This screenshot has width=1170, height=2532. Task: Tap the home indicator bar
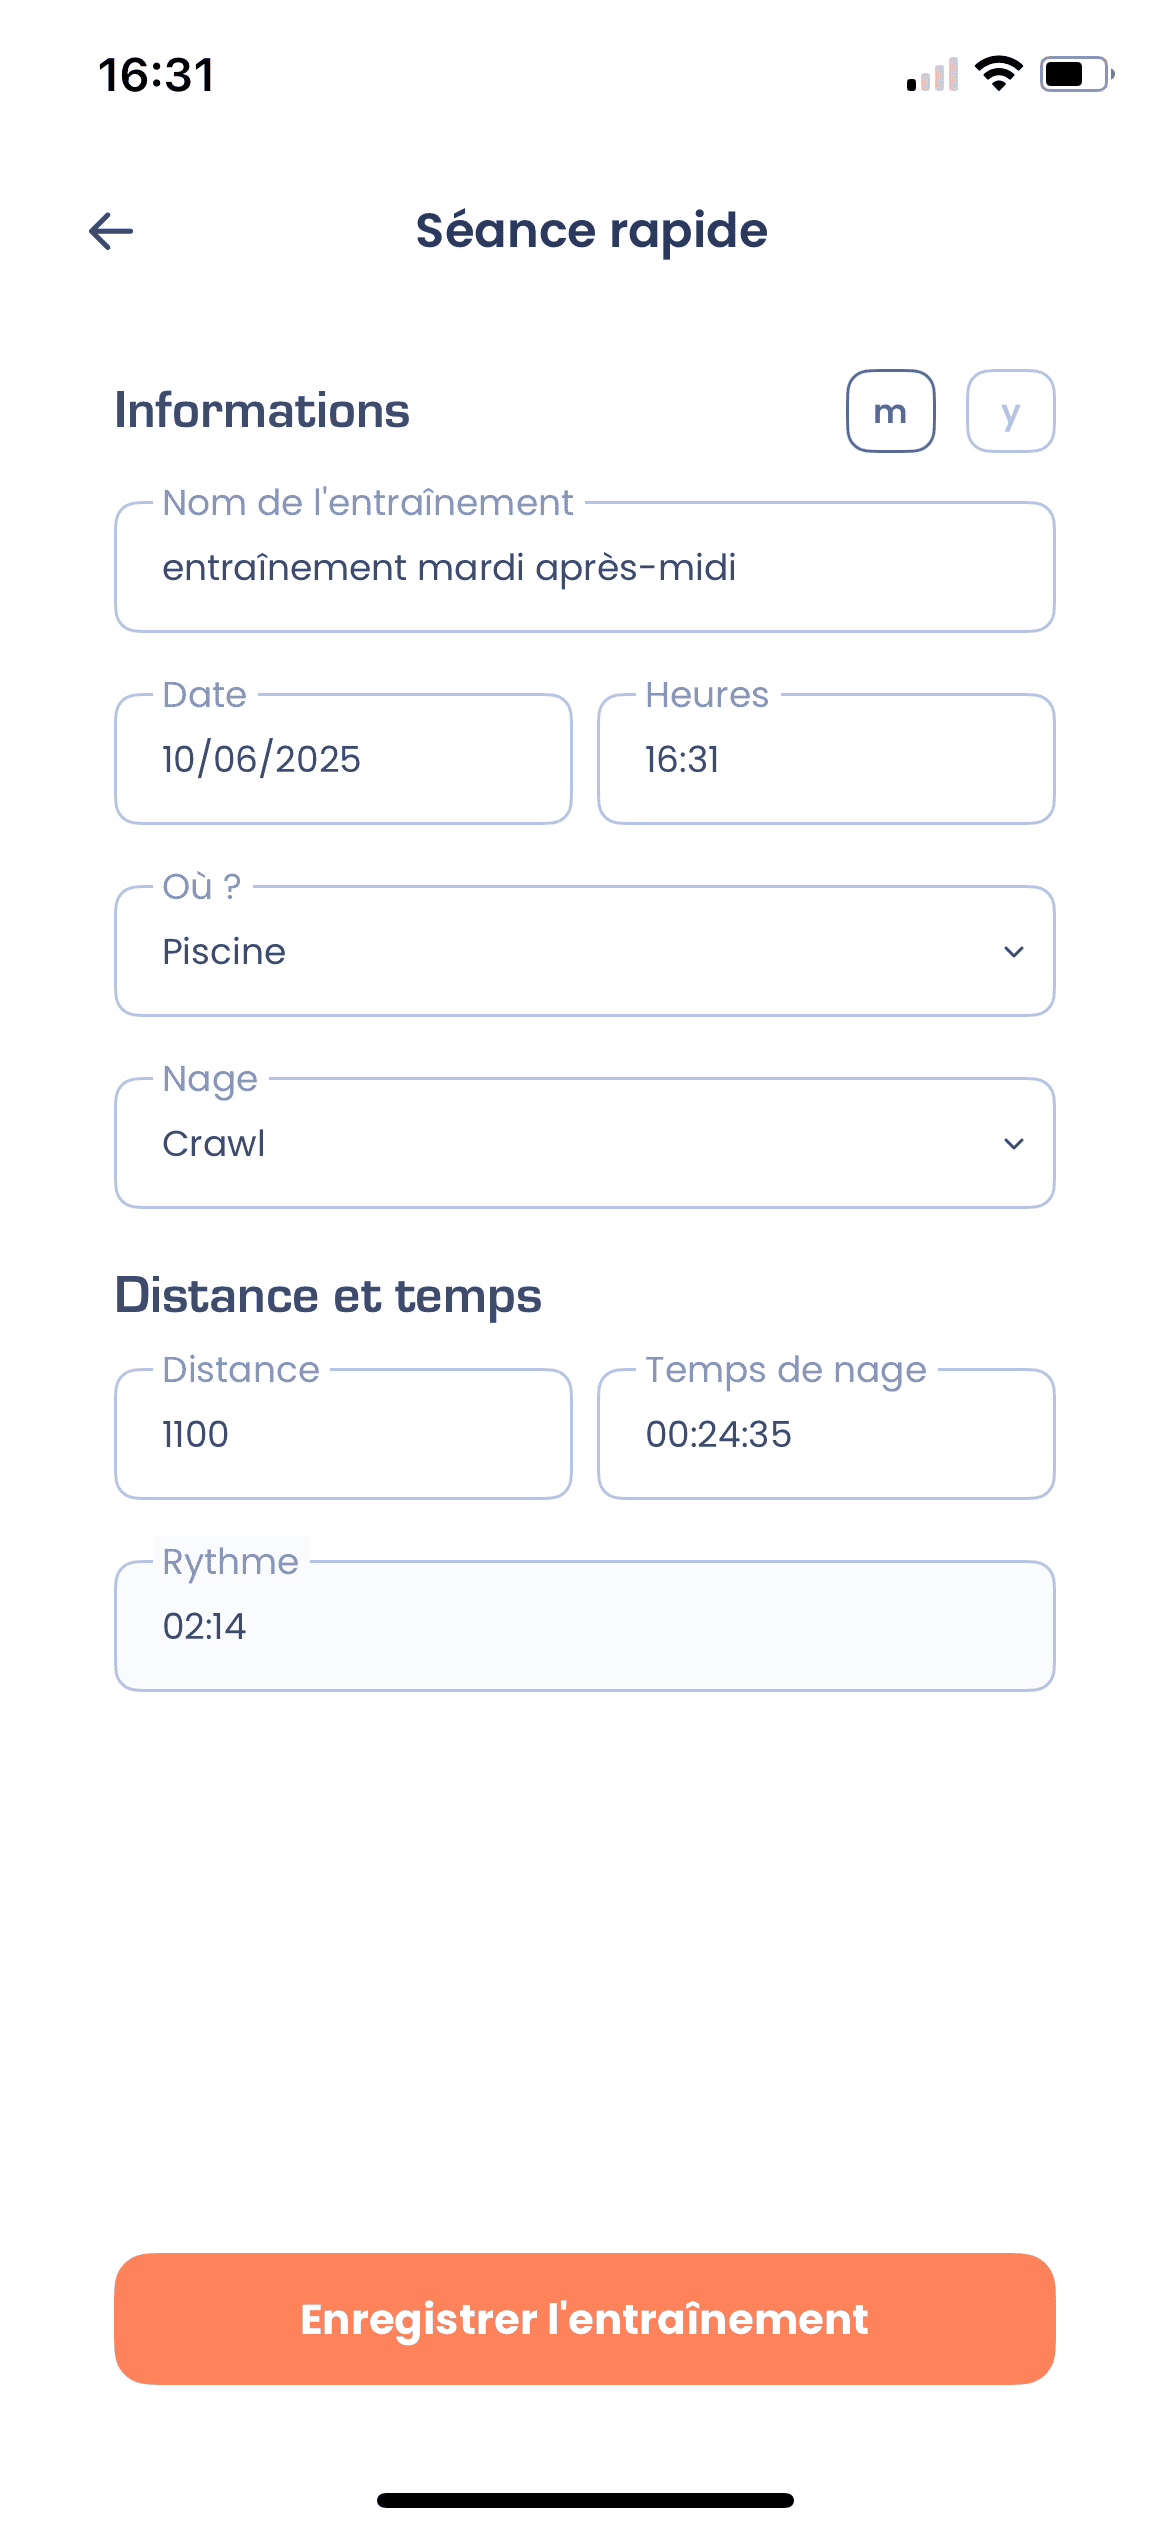pos(585,2500)
